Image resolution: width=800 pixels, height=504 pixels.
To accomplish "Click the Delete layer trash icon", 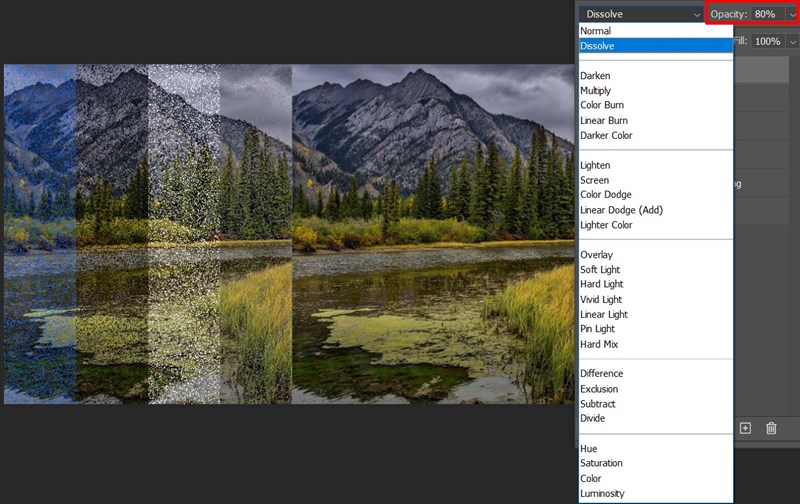I will pos(771,428).
